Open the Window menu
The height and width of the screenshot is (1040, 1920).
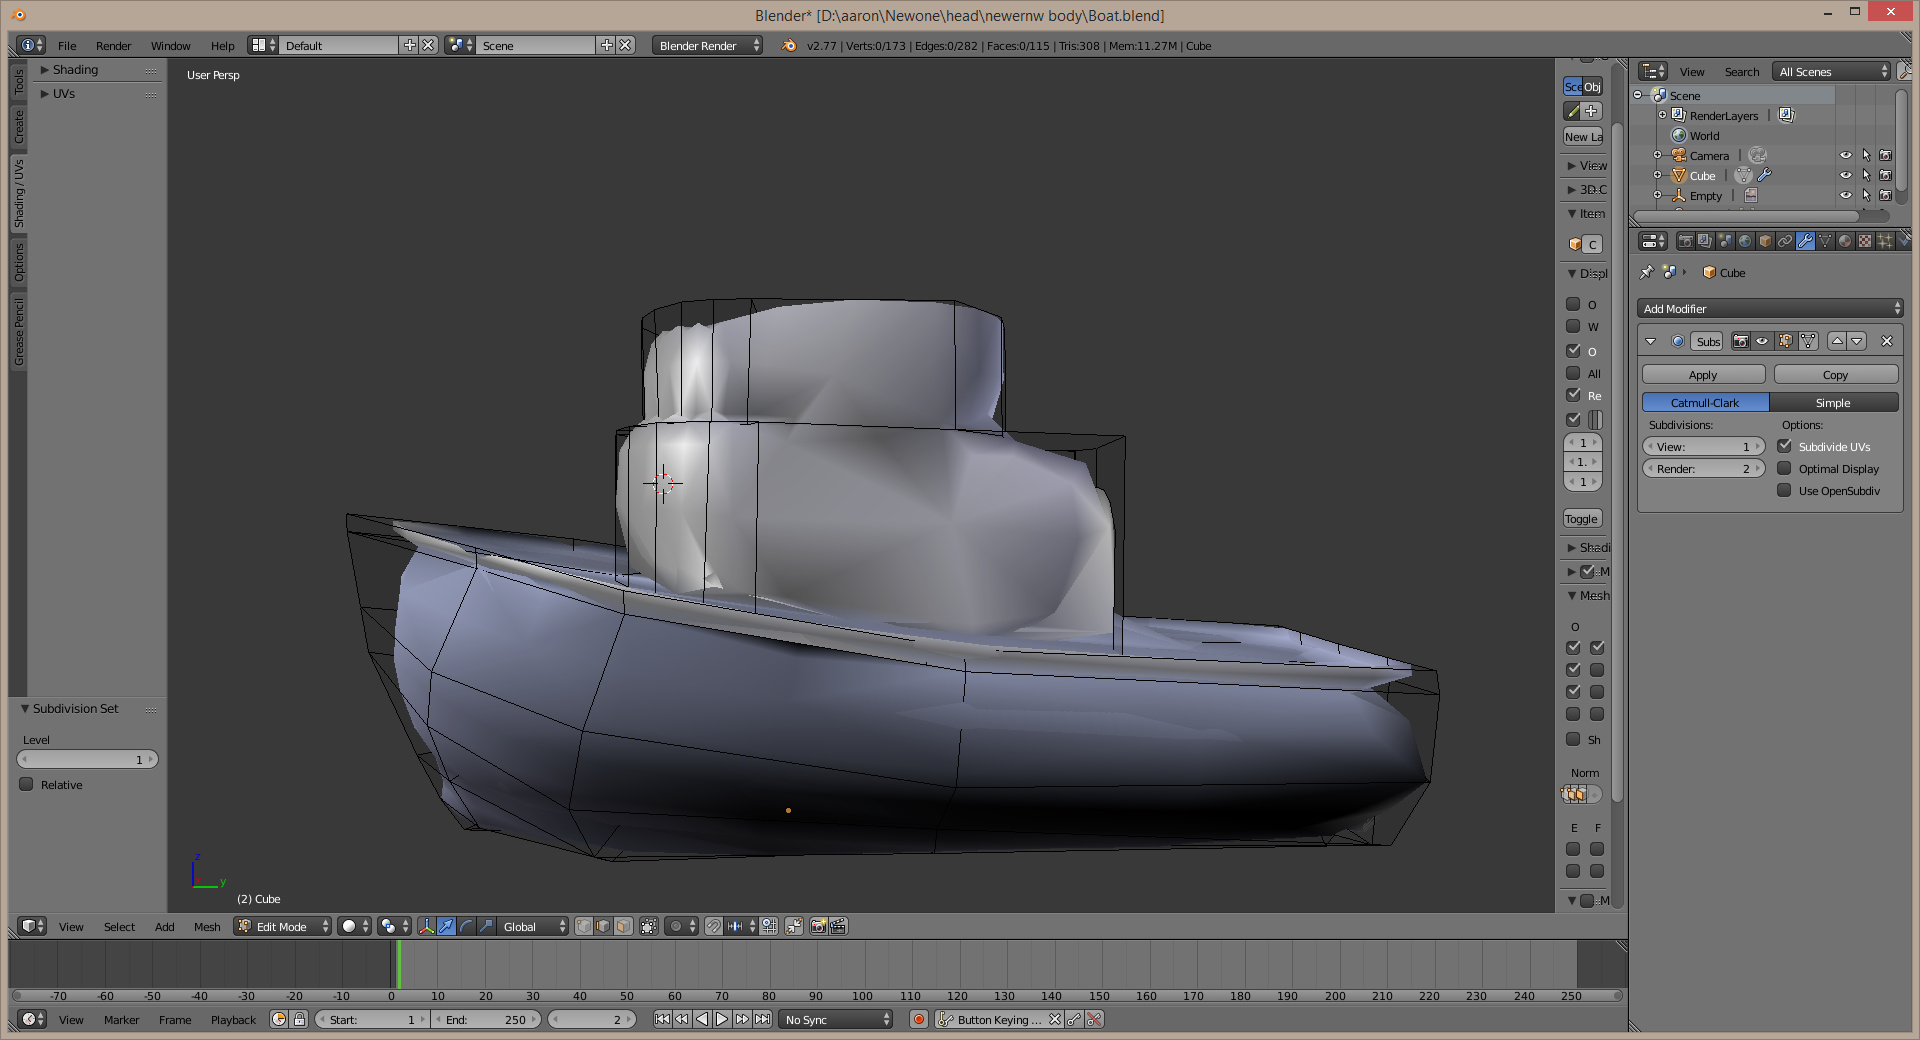point(170,45)
